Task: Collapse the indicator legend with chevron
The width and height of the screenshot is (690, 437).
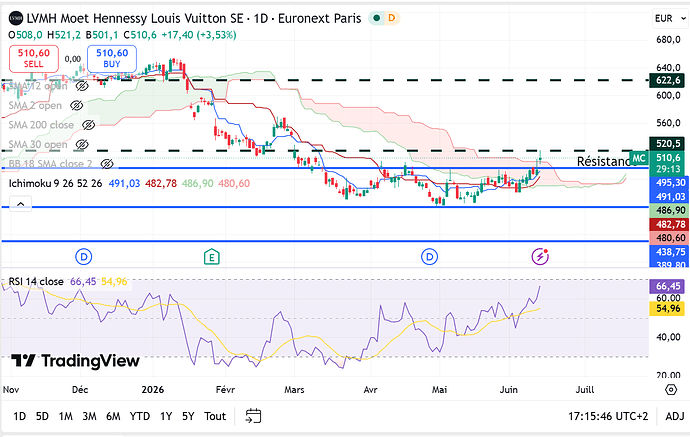Action: click(21, 204)
